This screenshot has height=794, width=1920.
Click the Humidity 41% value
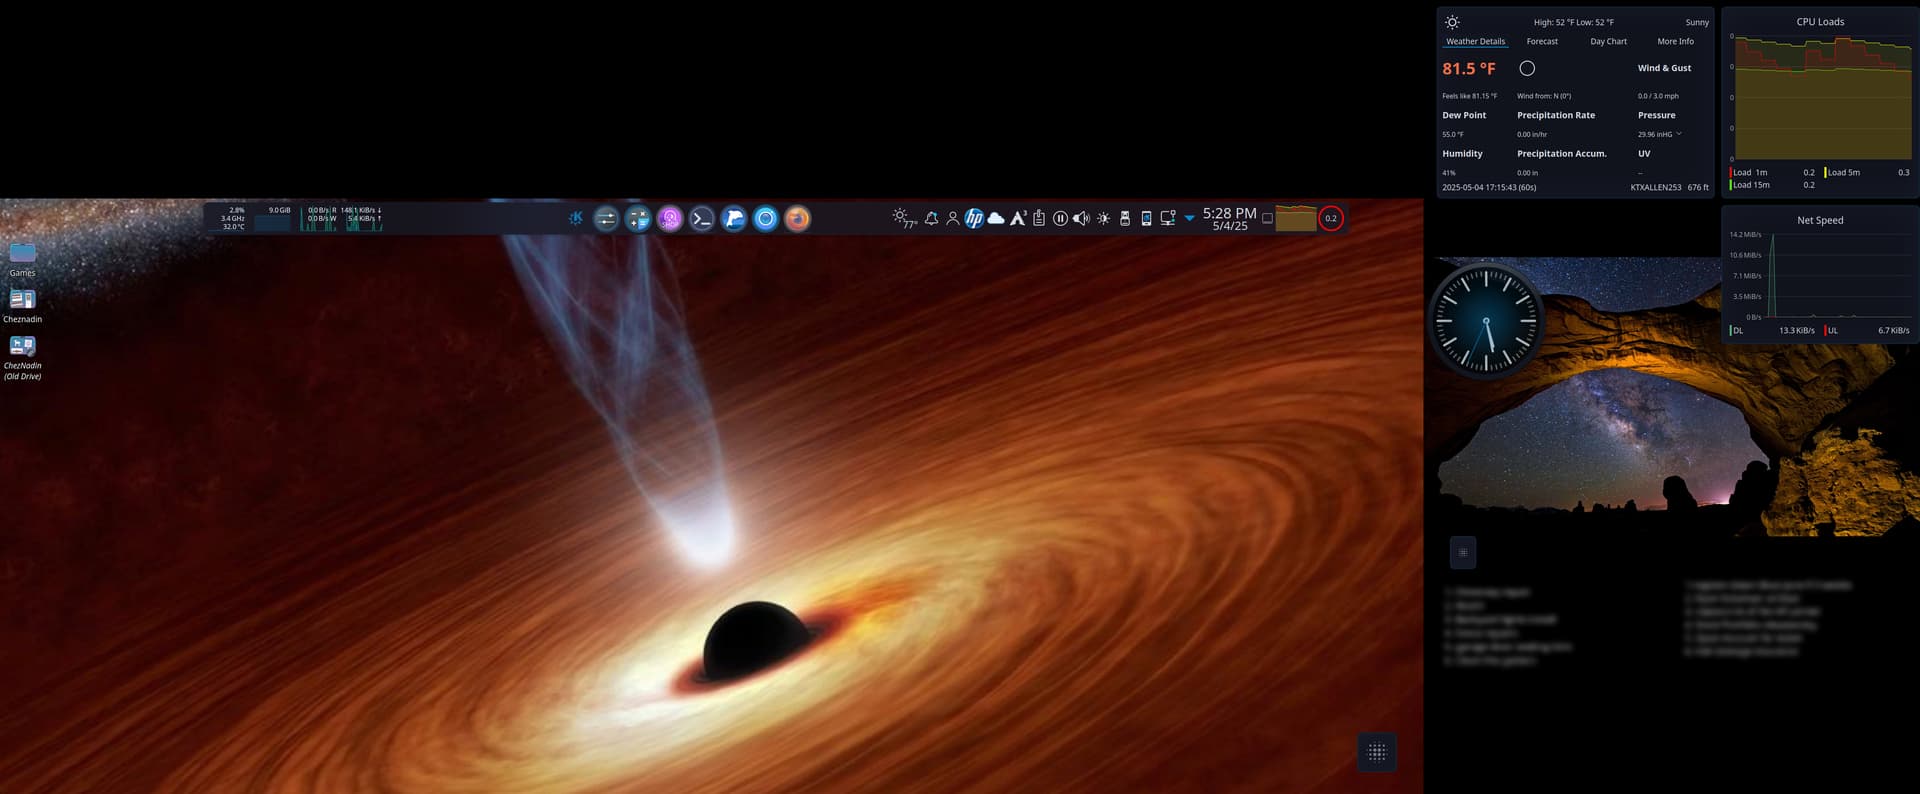click(1449, 173)
